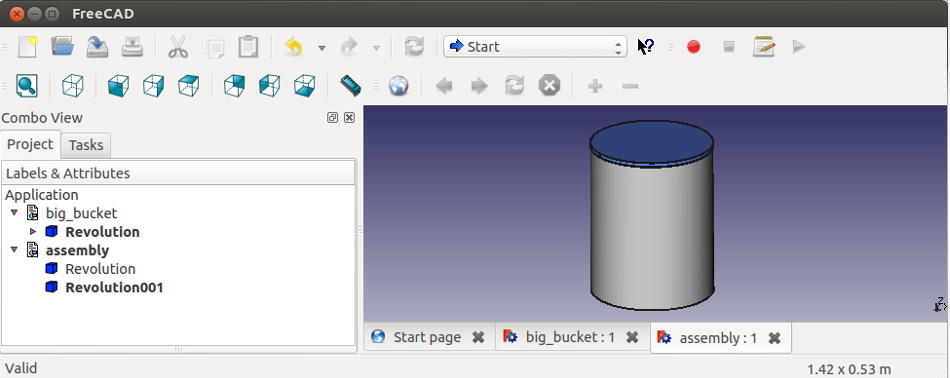Zoom in with plus icon

tap(595, 86)
